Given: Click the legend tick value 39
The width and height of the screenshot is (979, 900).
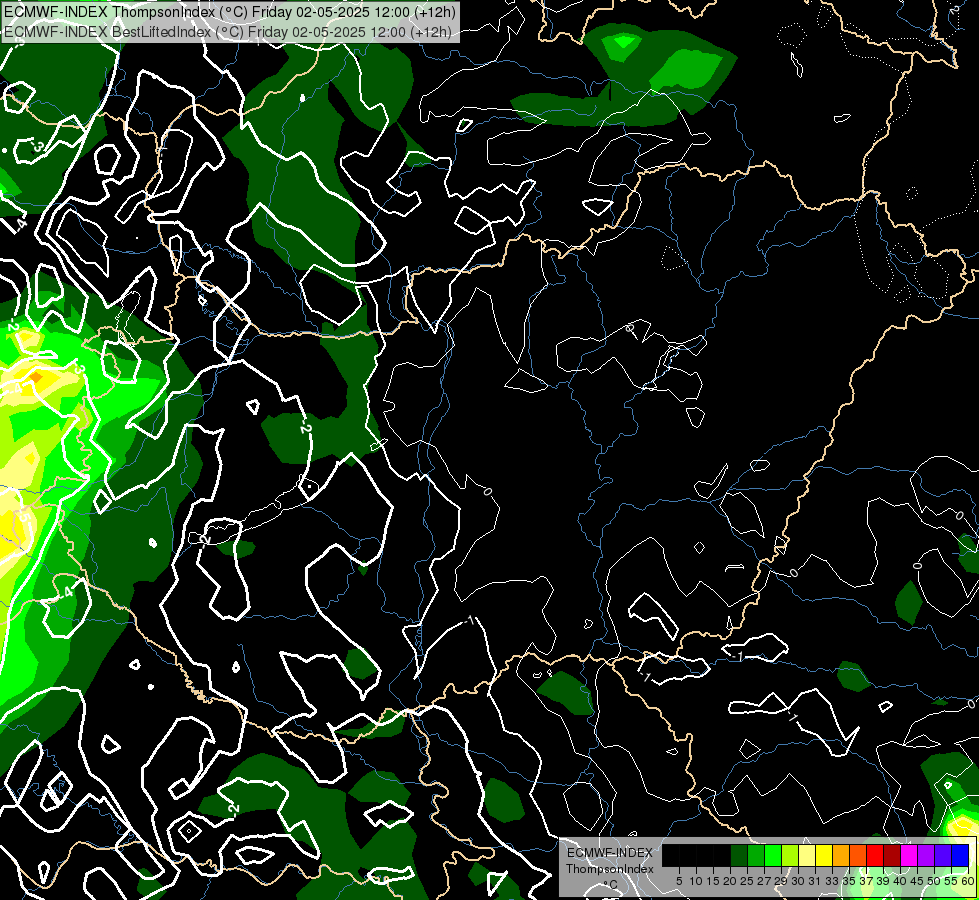Looking at the screenshot, I should 883,881.
